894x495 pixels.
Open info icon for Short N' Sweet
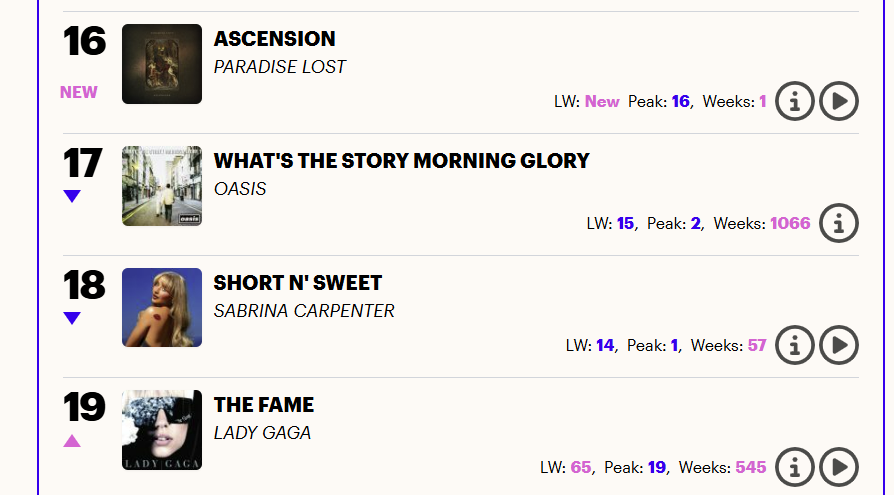click(795, 345)
